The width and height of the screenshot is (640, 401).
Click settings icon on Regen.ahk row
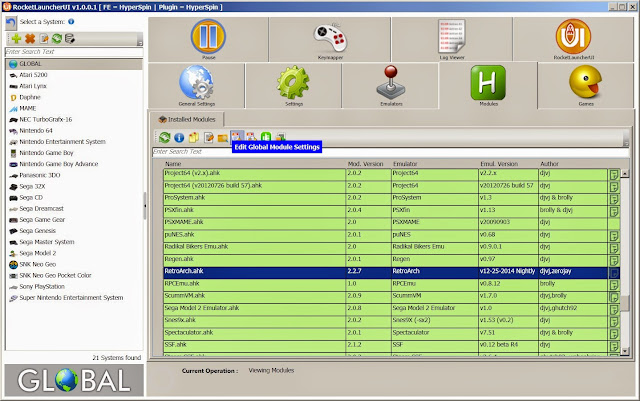pos(614,261)
